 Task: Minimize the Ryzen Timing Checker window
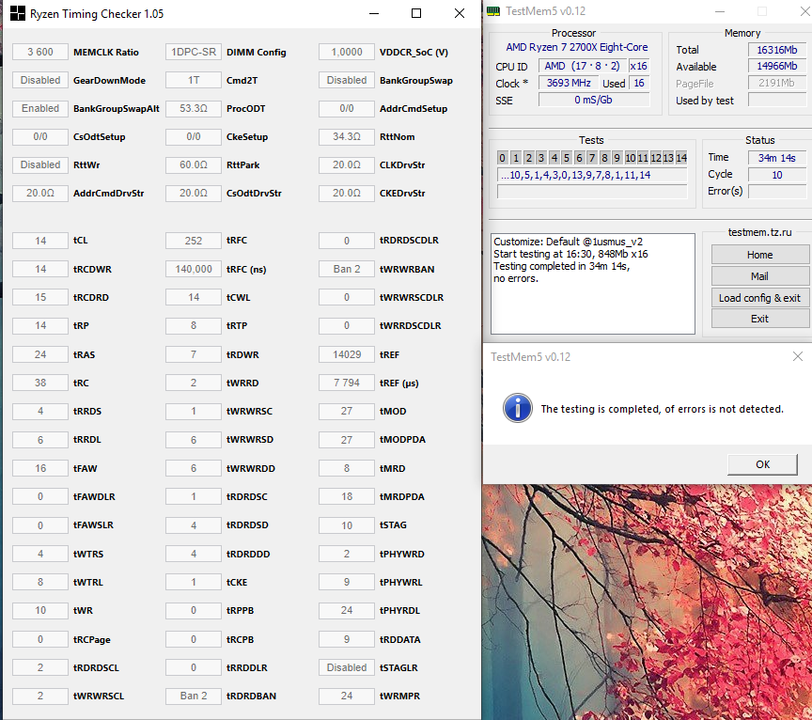pyautogui.click(x=374, y=13)
